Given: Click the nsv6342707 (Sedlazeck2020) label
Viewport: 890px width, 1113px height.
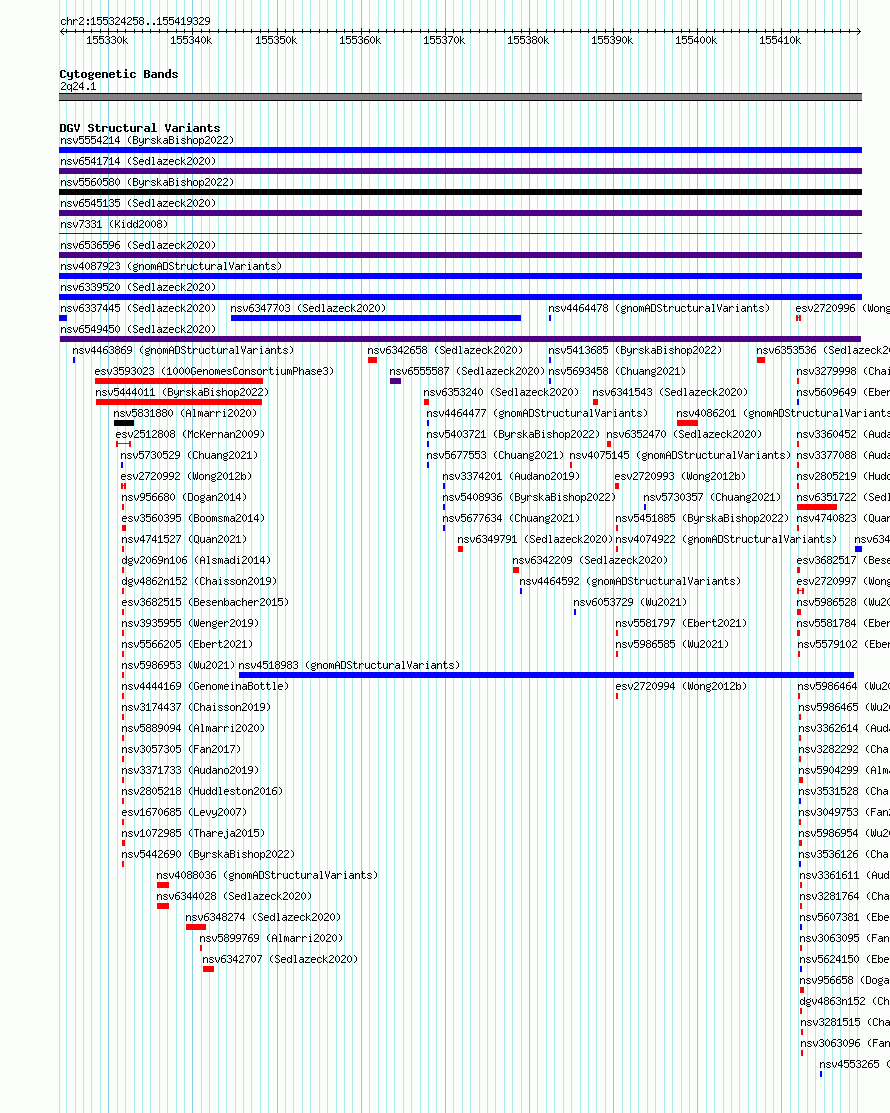Looking at the screenshot, I should [280, 959].
